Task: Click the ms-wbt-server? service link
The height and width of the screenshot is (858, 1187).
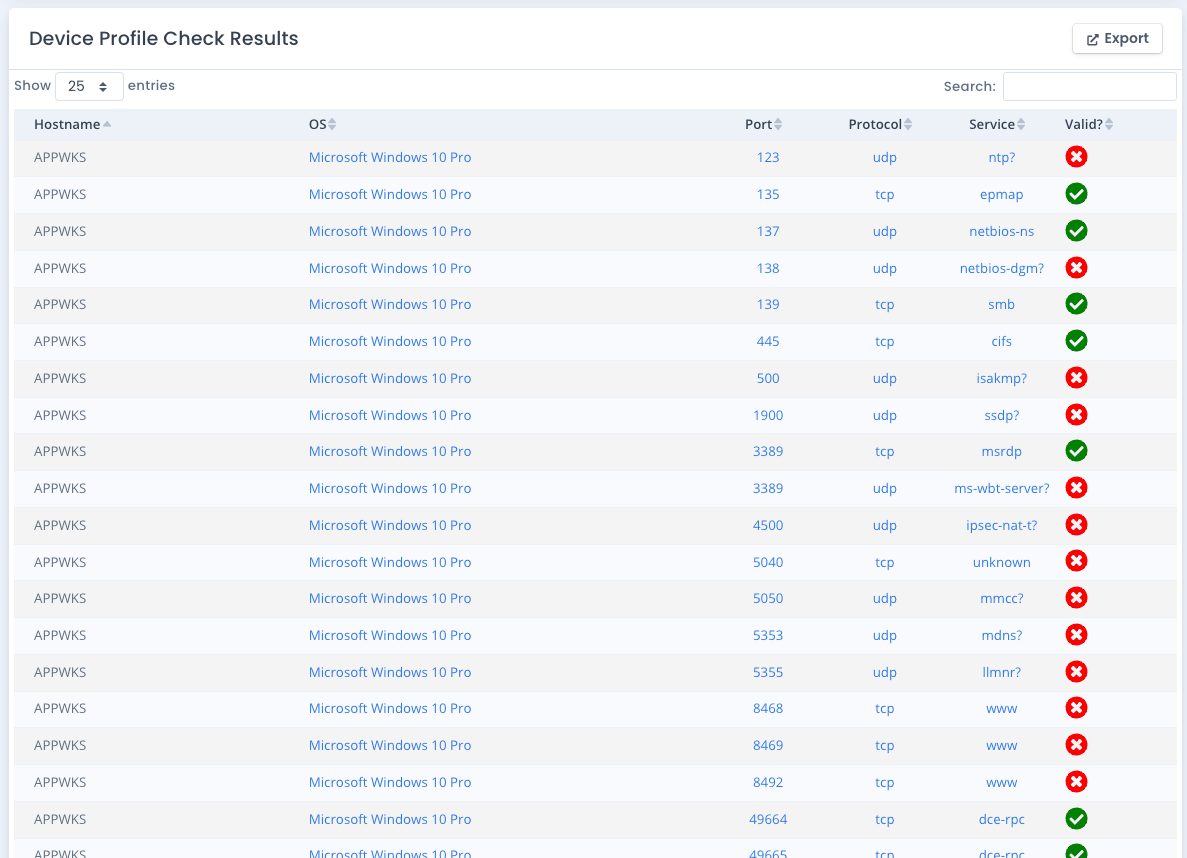Action: tap(1001, 488)
